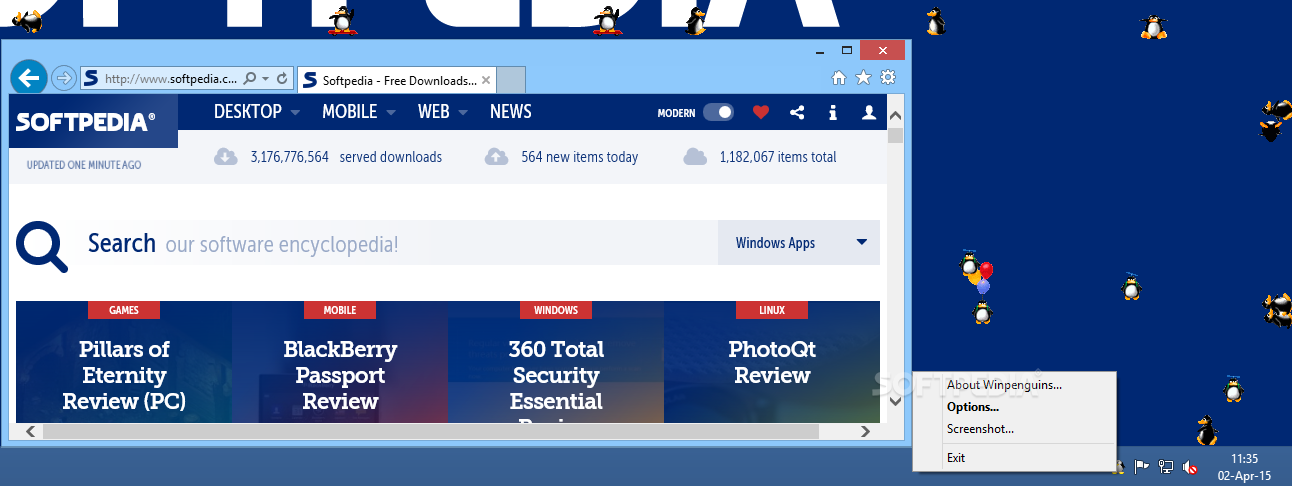The image size is (1292, 486).
Task: Click the browser Home icon
Action: pos(839,77)
